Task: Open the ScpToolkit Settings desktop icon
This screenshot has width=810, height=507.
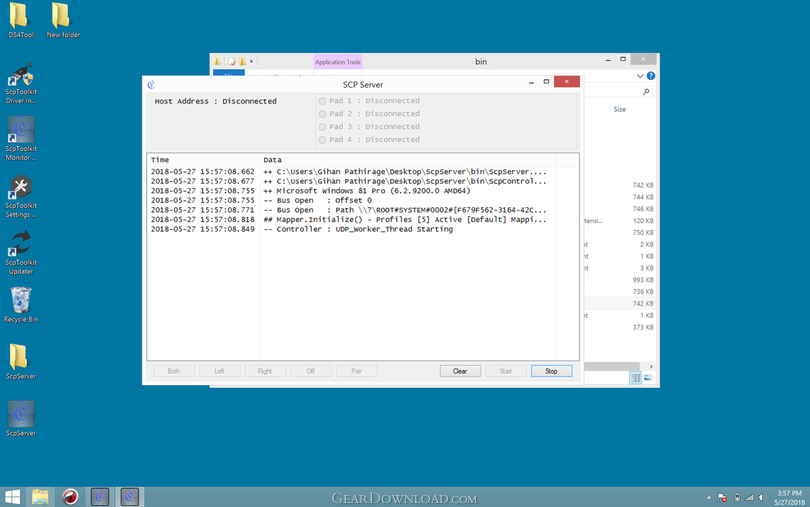Action: 21,196
